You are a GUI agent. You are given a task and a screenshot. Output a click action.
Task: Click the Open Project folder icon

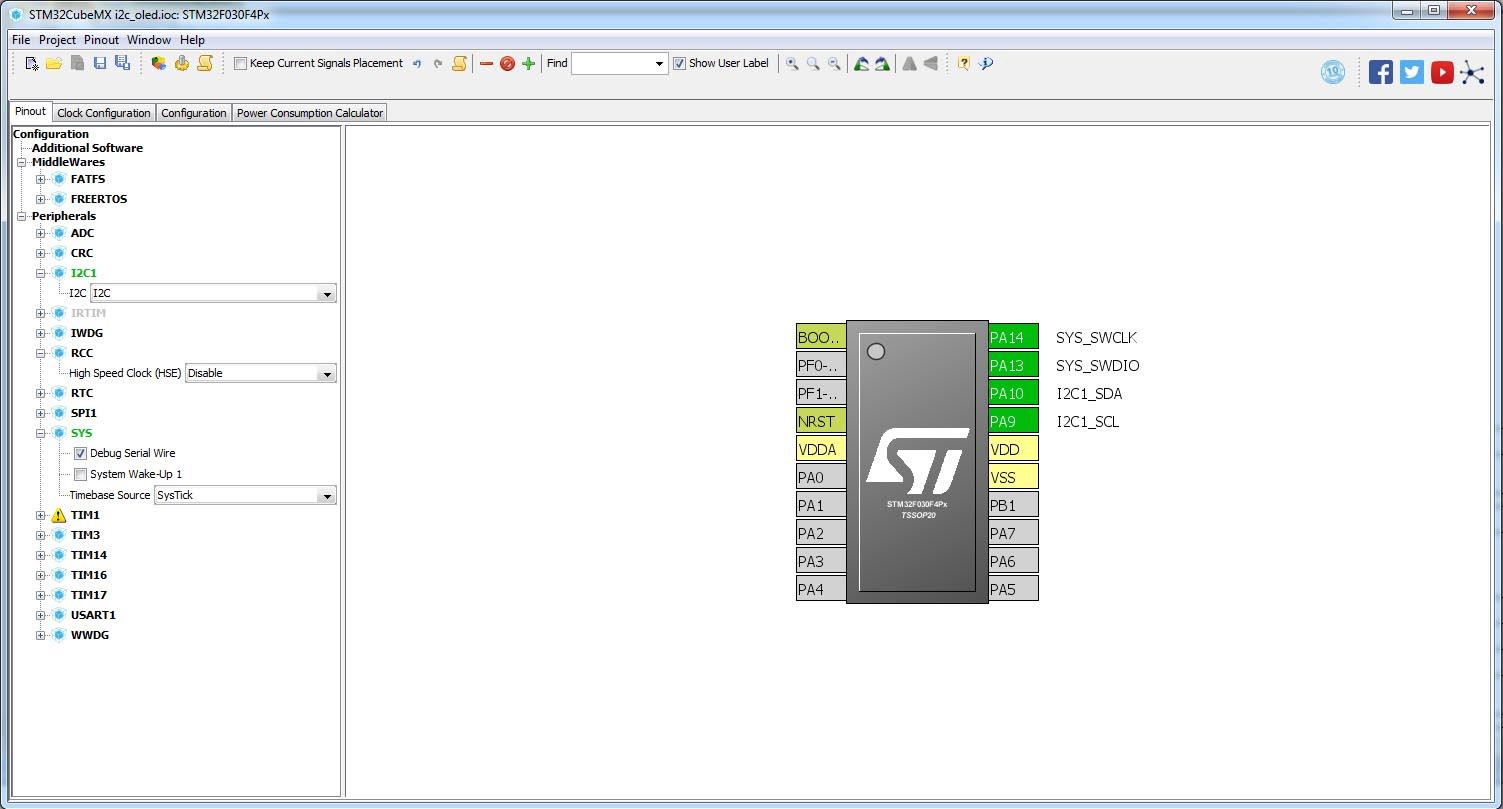(54, 63)
